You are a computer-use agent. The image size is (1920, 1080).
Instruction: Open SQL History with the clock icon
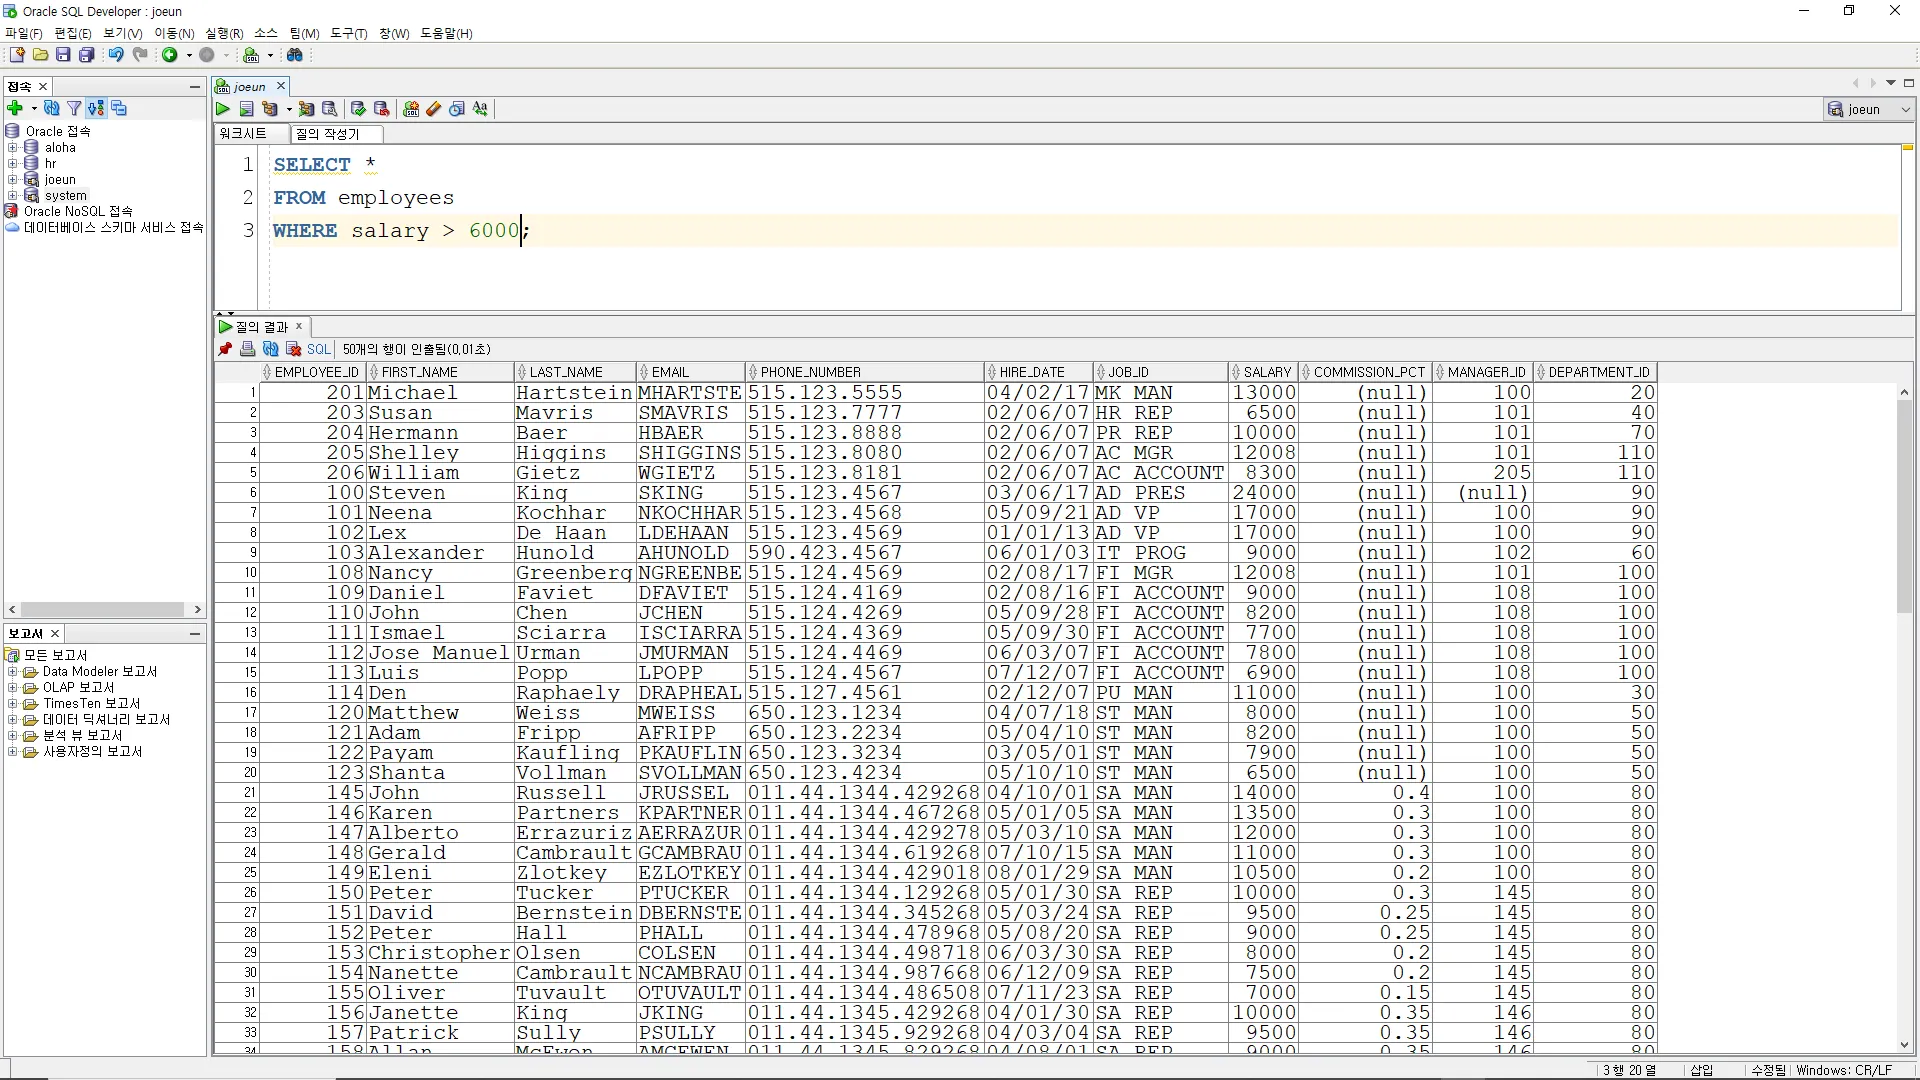coord(457,109)
